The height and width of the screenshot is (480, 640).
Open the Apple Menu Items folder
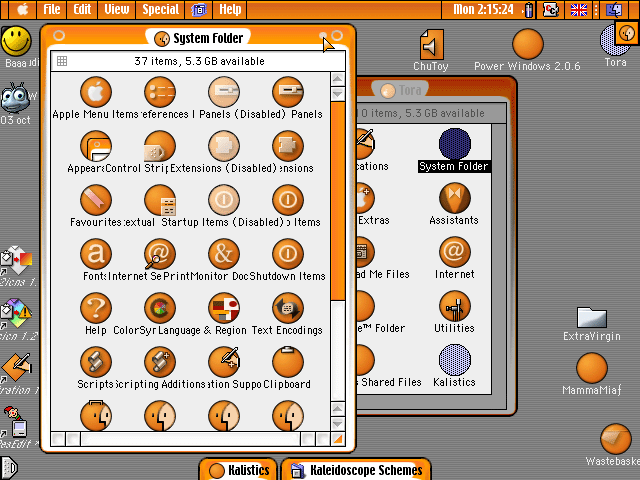pyautogui.click(x=96, y=92)
